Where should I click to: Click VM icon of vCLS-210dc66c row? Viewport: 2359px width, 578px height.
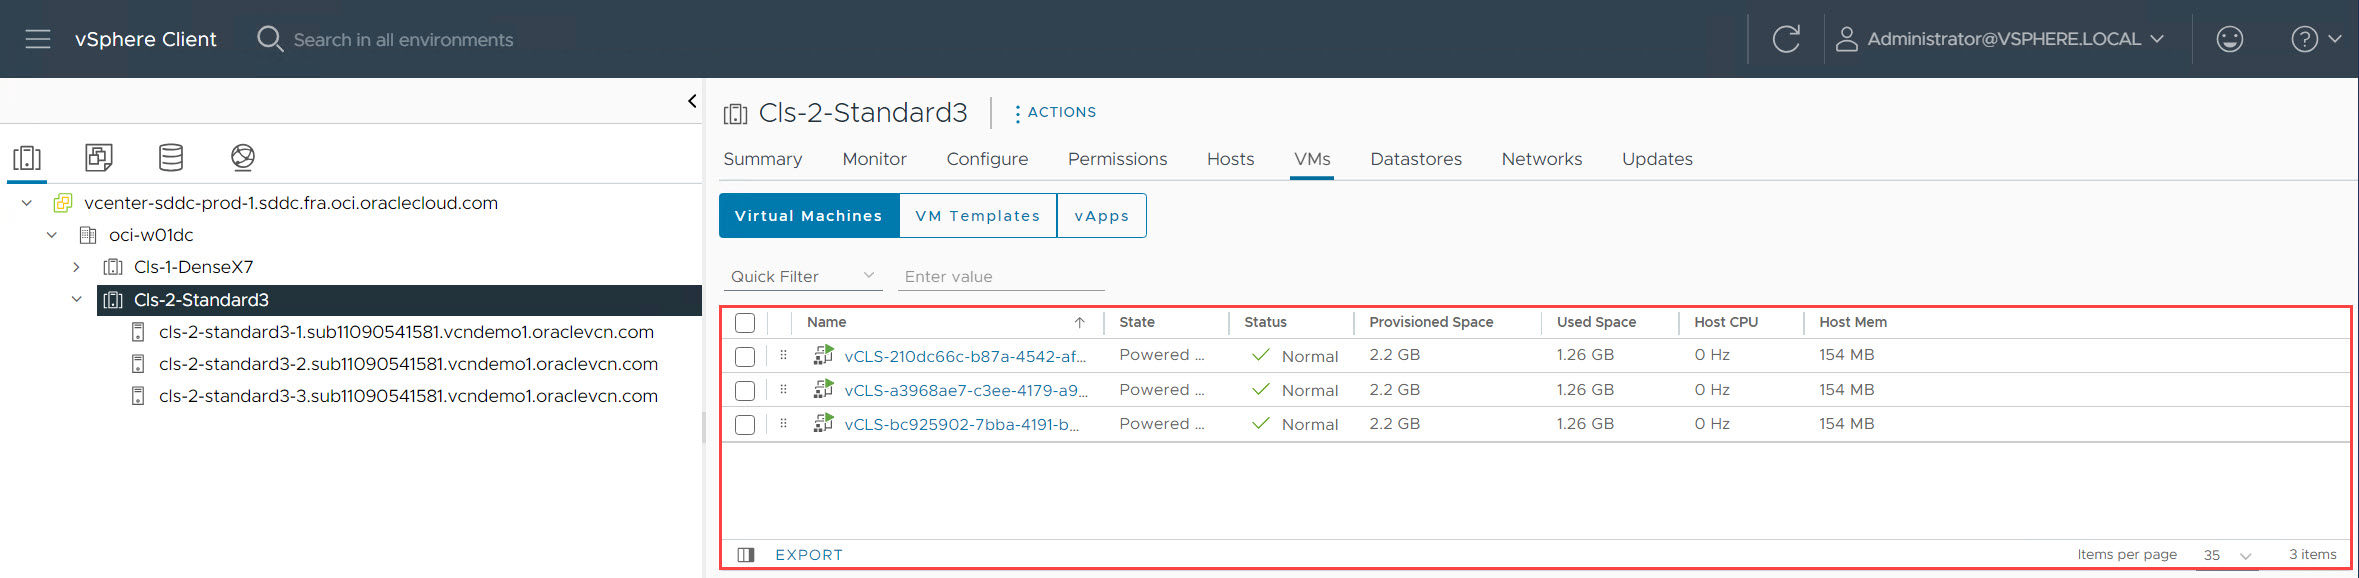(x=823, y=355)
